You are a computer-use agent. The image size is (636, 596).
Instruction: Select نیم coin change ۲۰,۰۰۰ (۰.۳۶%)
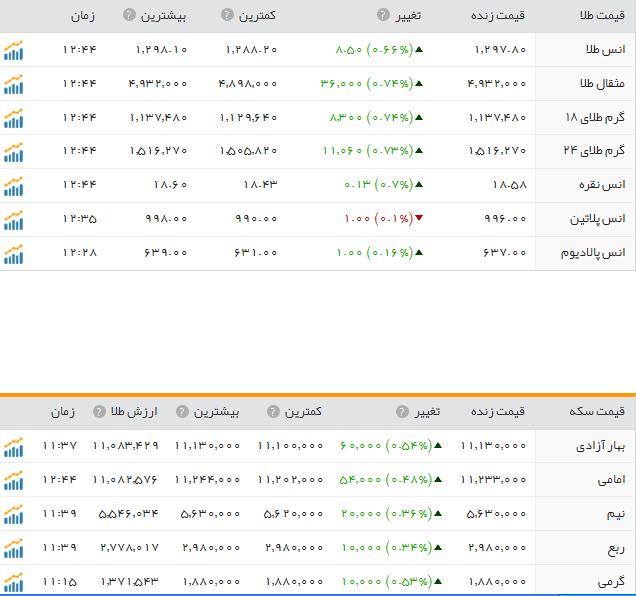coord(392,514)
